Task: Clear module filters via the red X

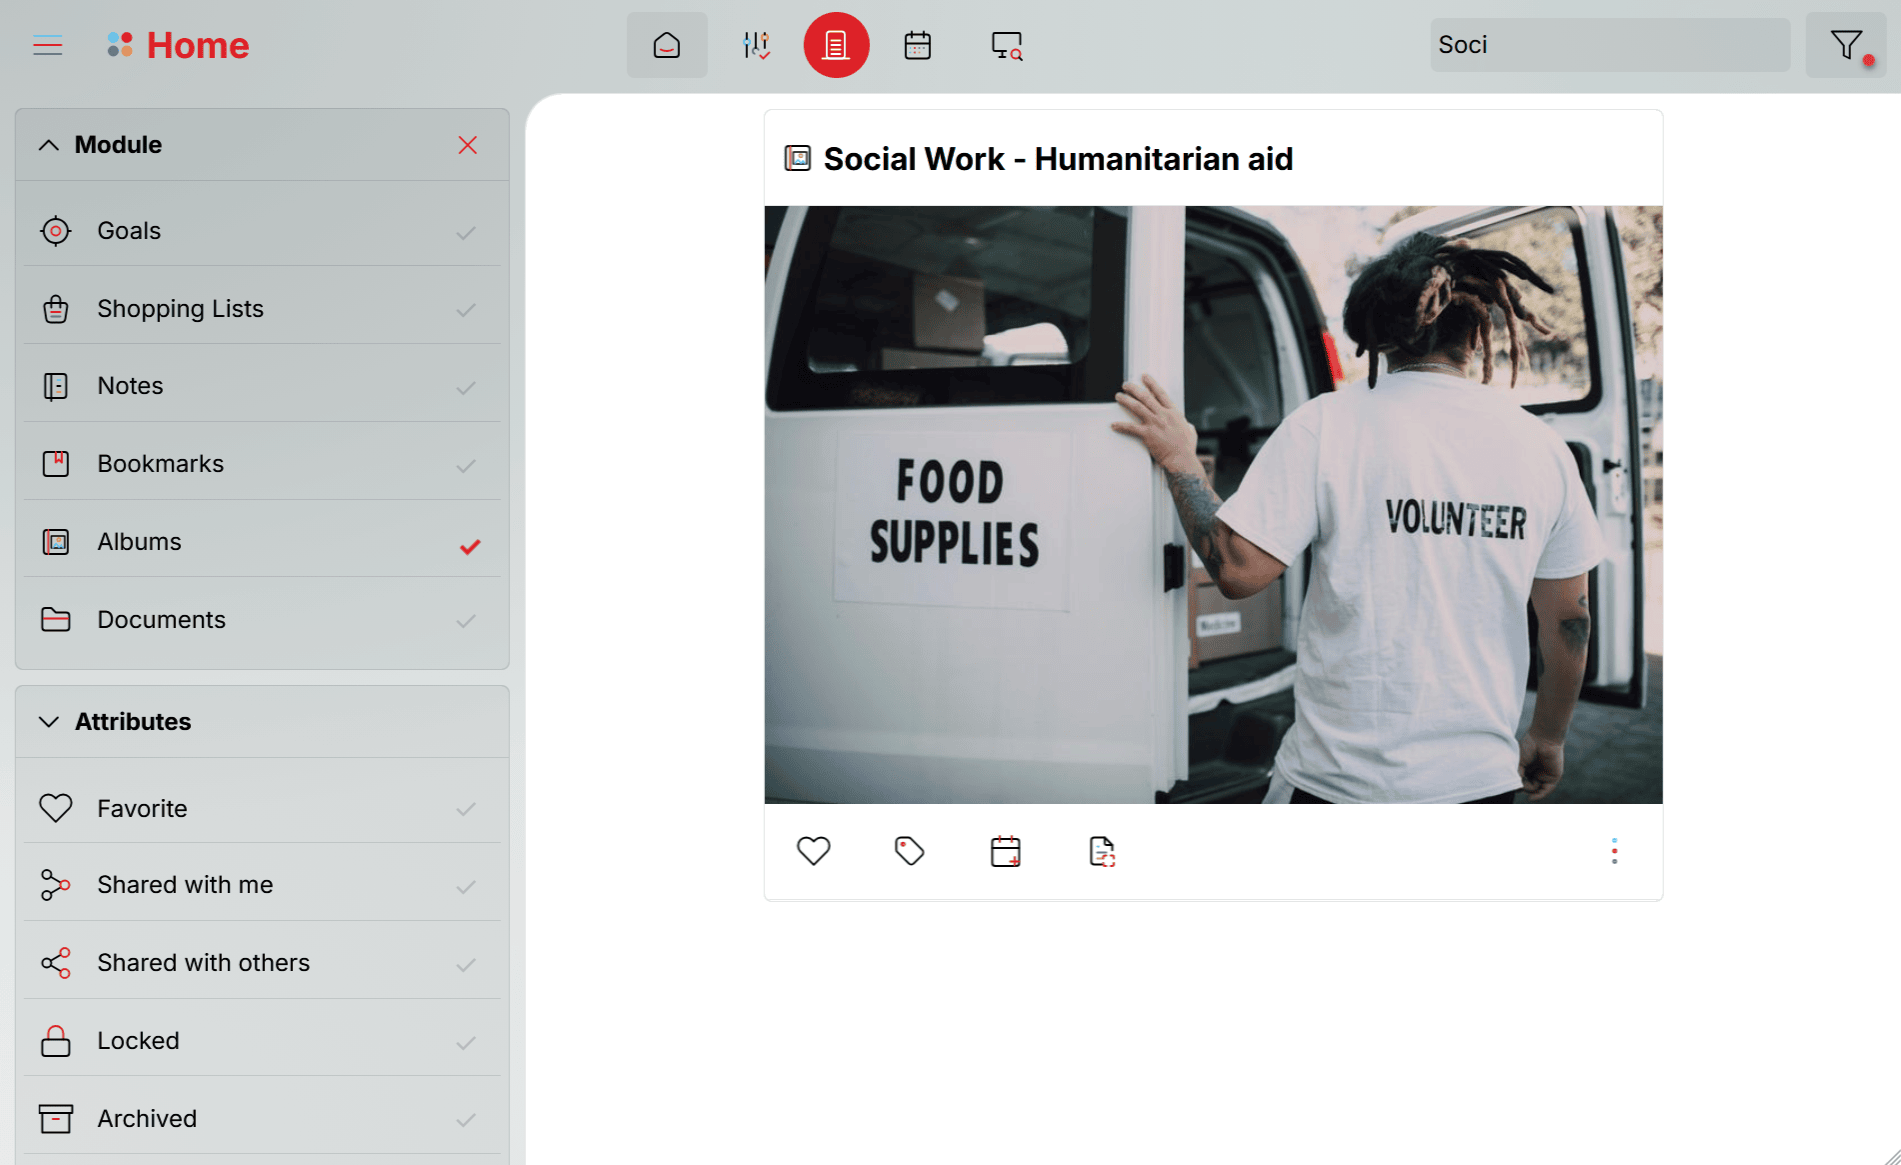Action: (x=467, y=144)
